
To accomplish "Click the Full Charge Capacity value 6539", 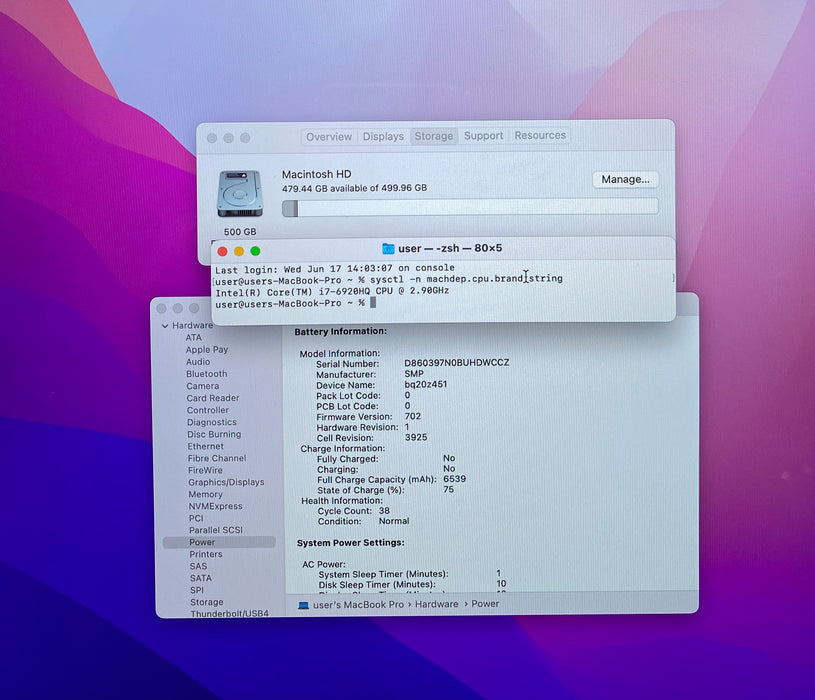I will [x=454, y=479].
